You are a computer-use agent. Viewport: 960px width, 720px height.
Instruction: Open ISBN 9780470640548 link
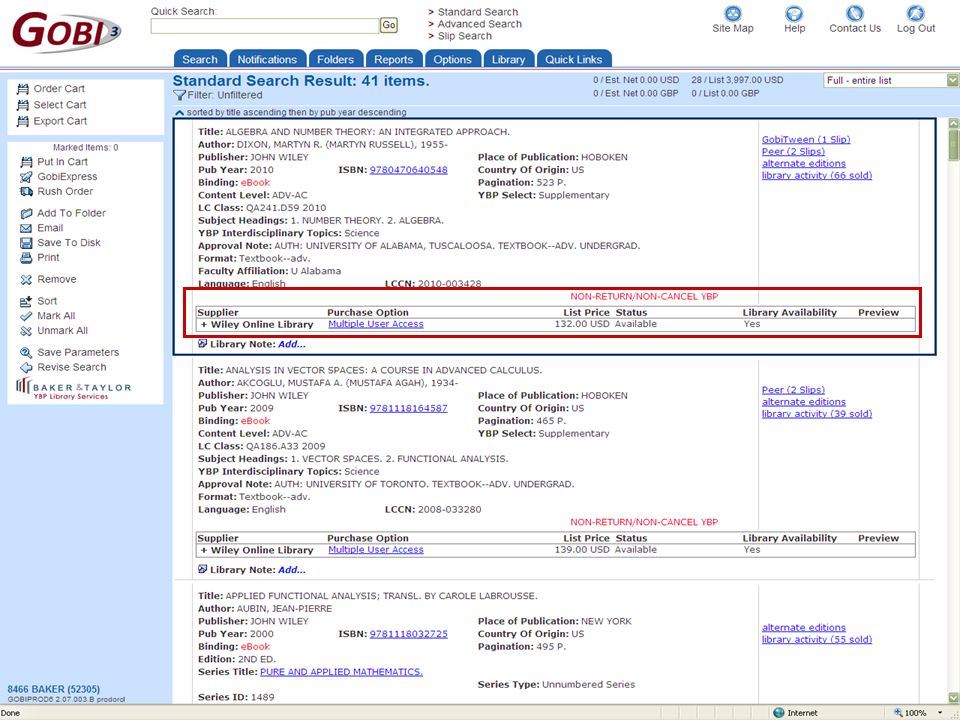(x=408, y=170)
